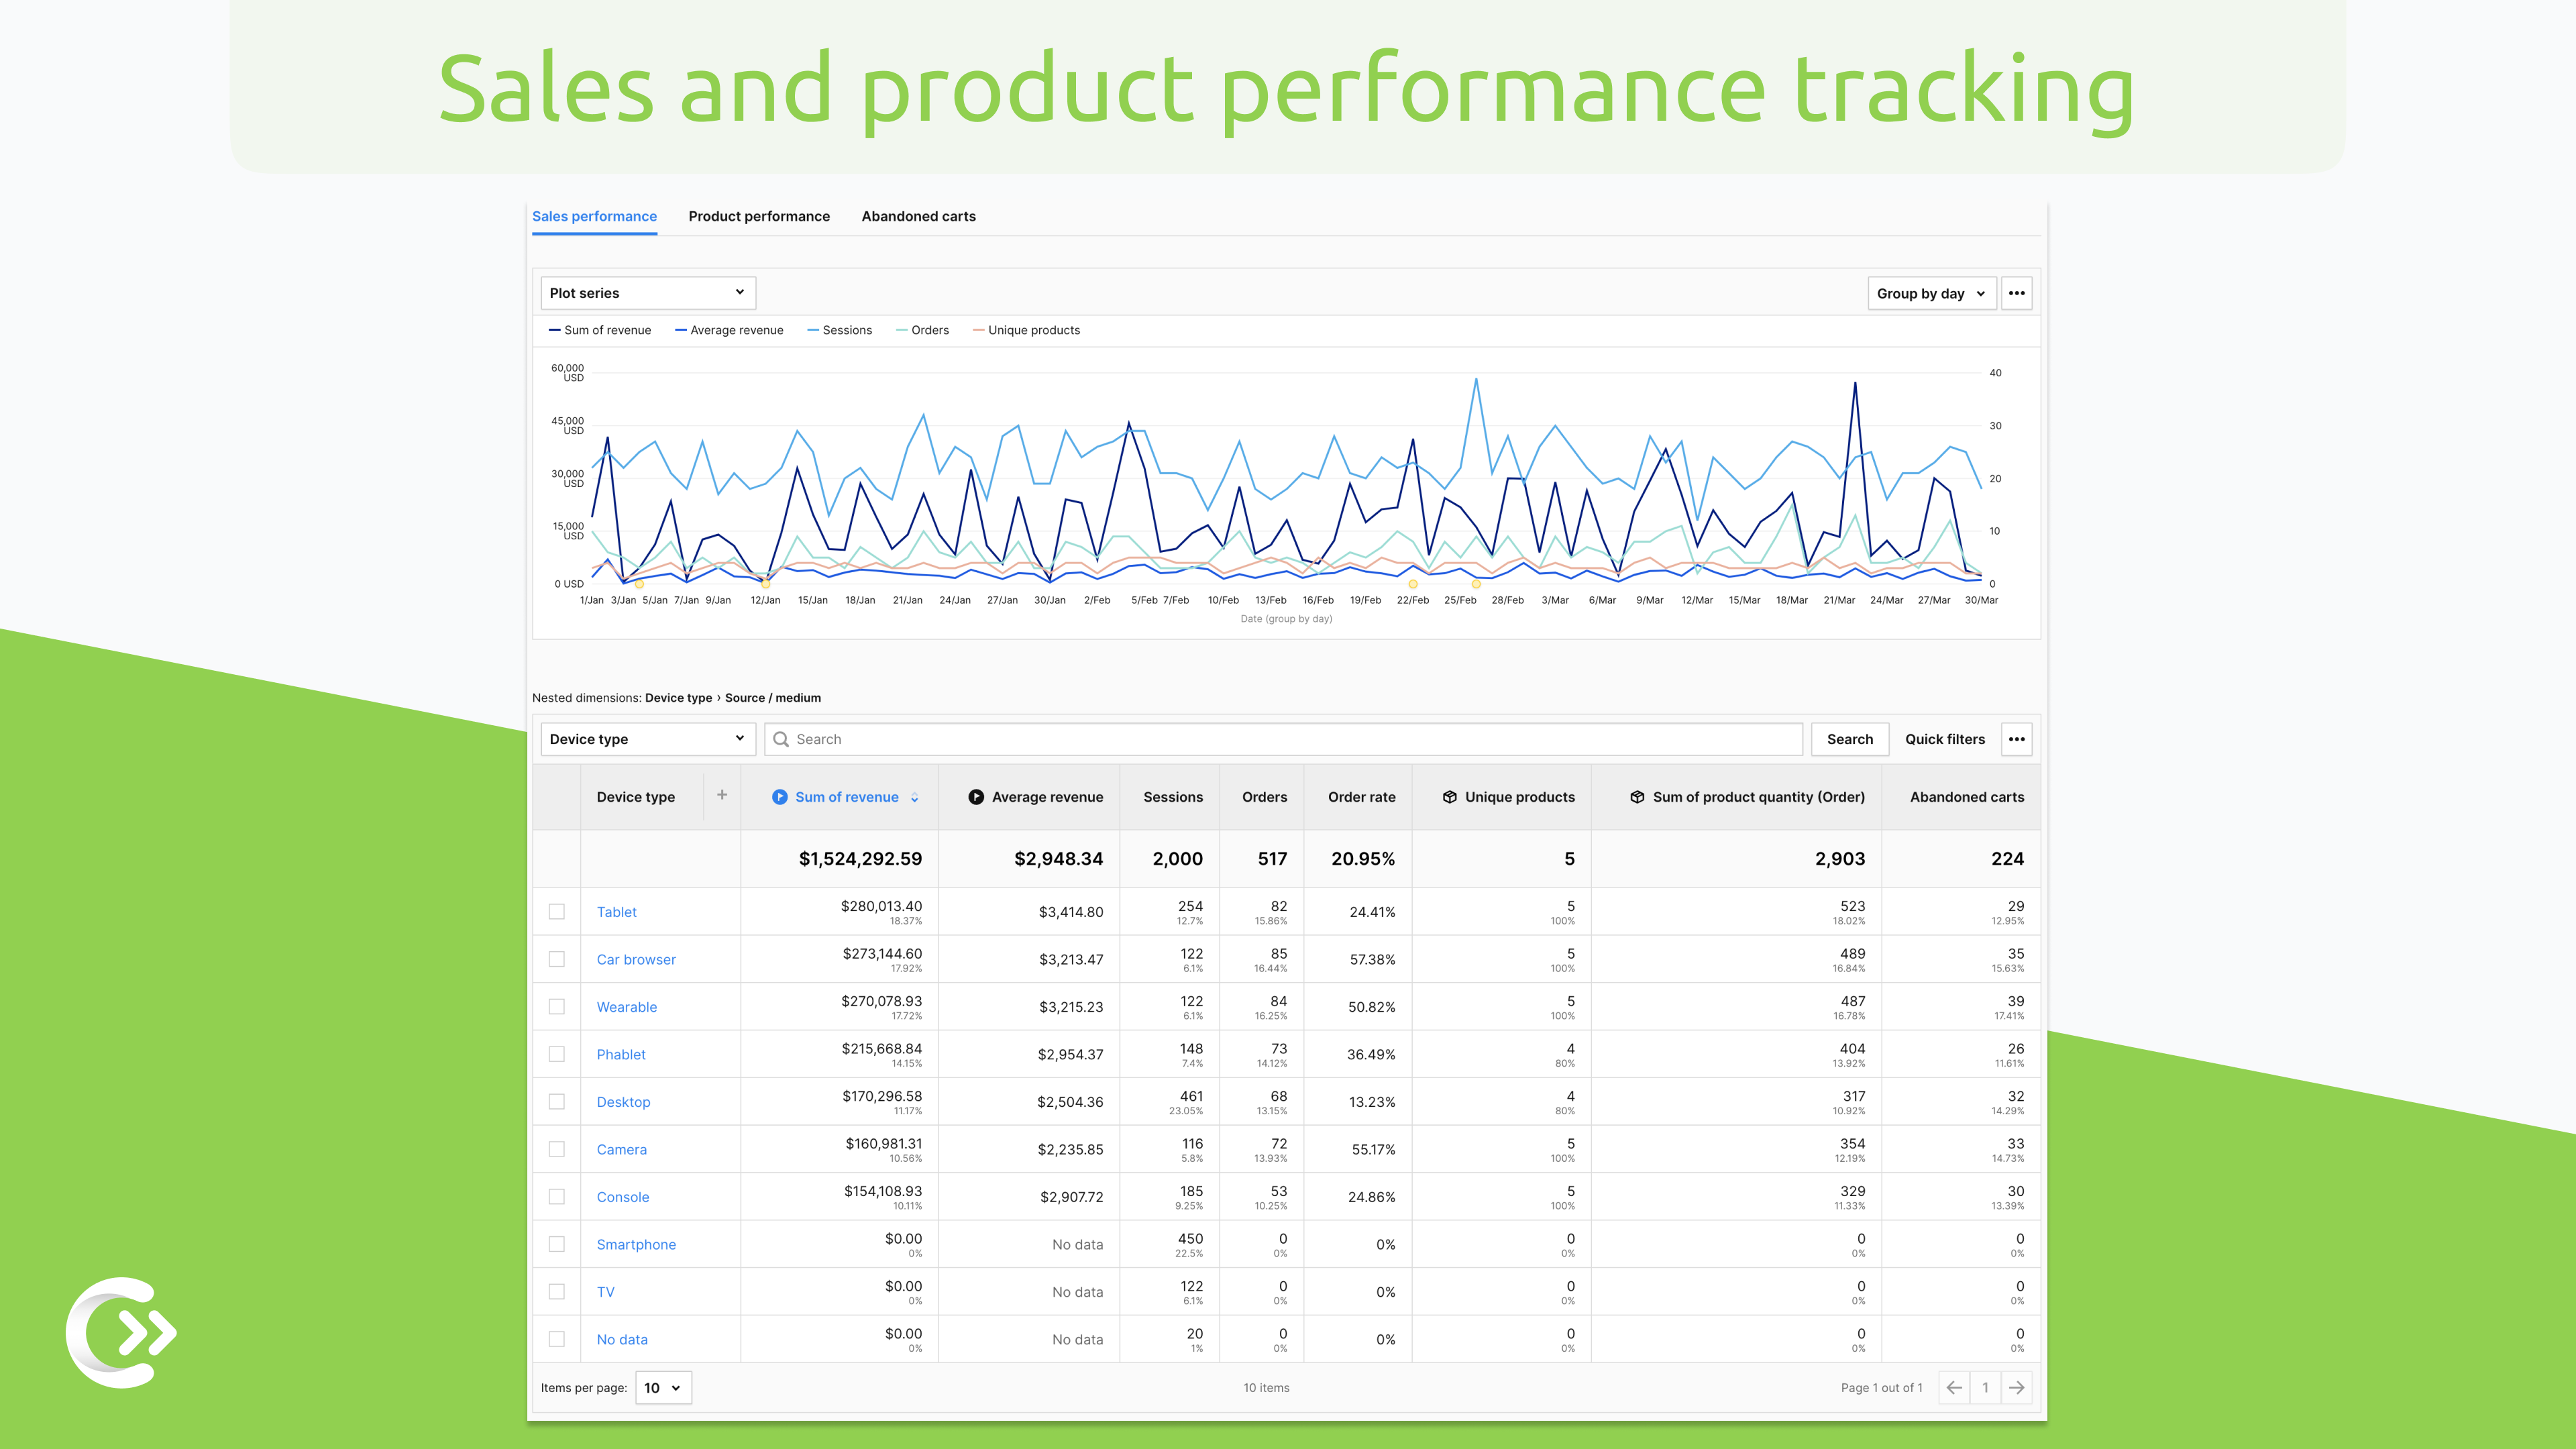Click the yellow marker at 12/Jan
This screenshot has height=1449, width=2576.
point(765,584)
